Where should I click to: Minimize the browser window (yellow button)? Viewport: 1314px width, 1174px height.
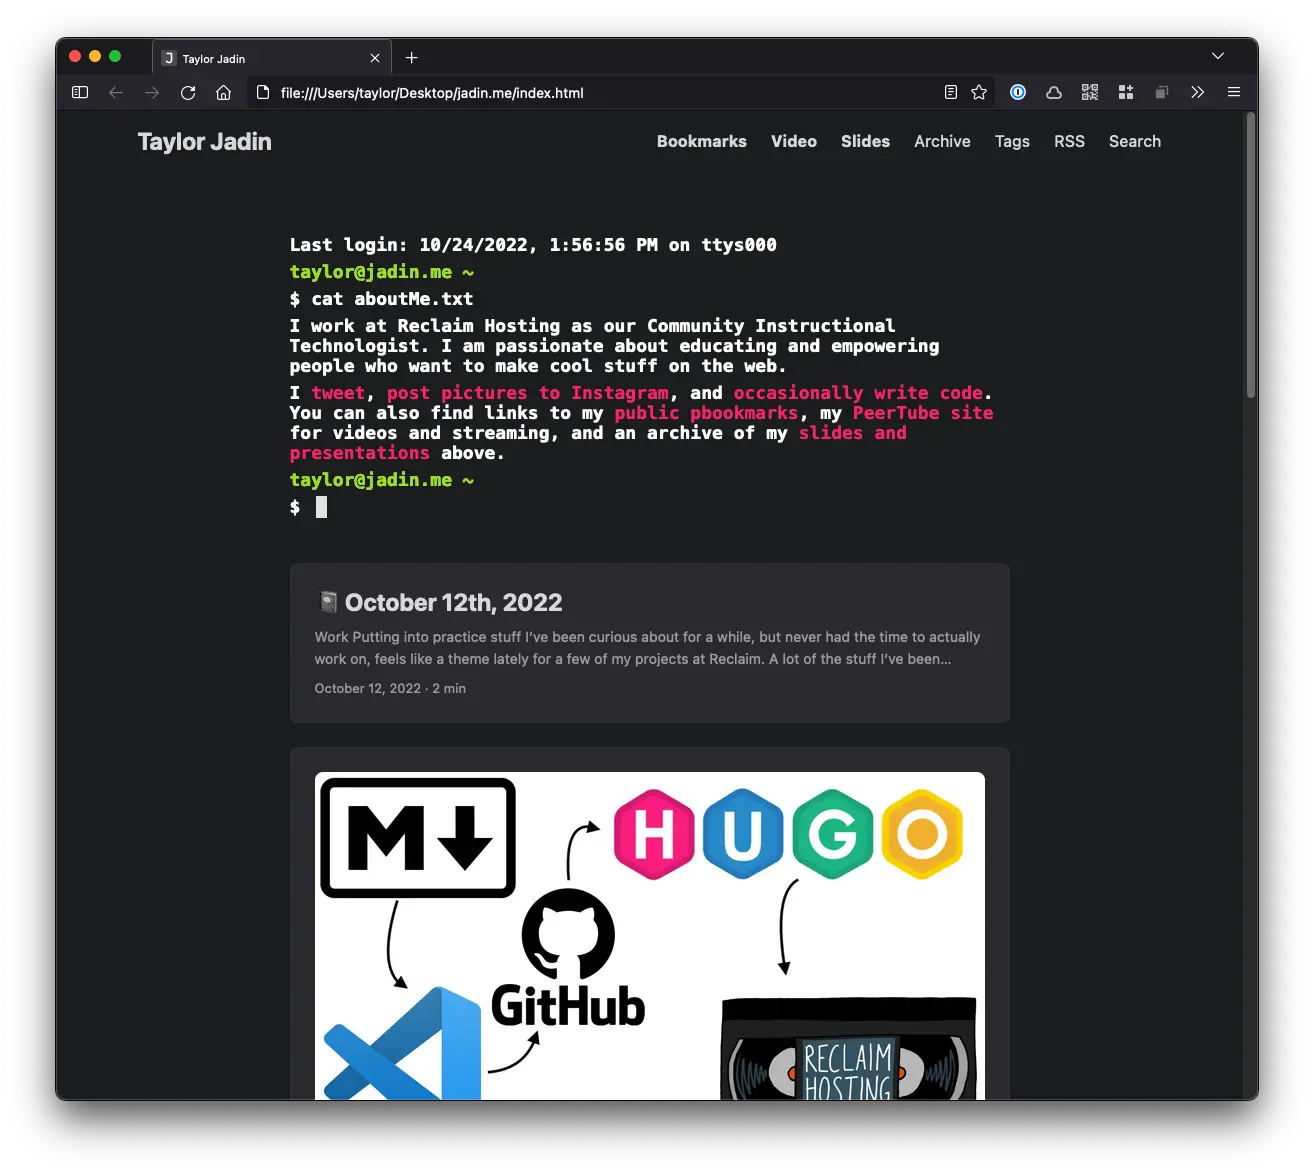(95, 57)
